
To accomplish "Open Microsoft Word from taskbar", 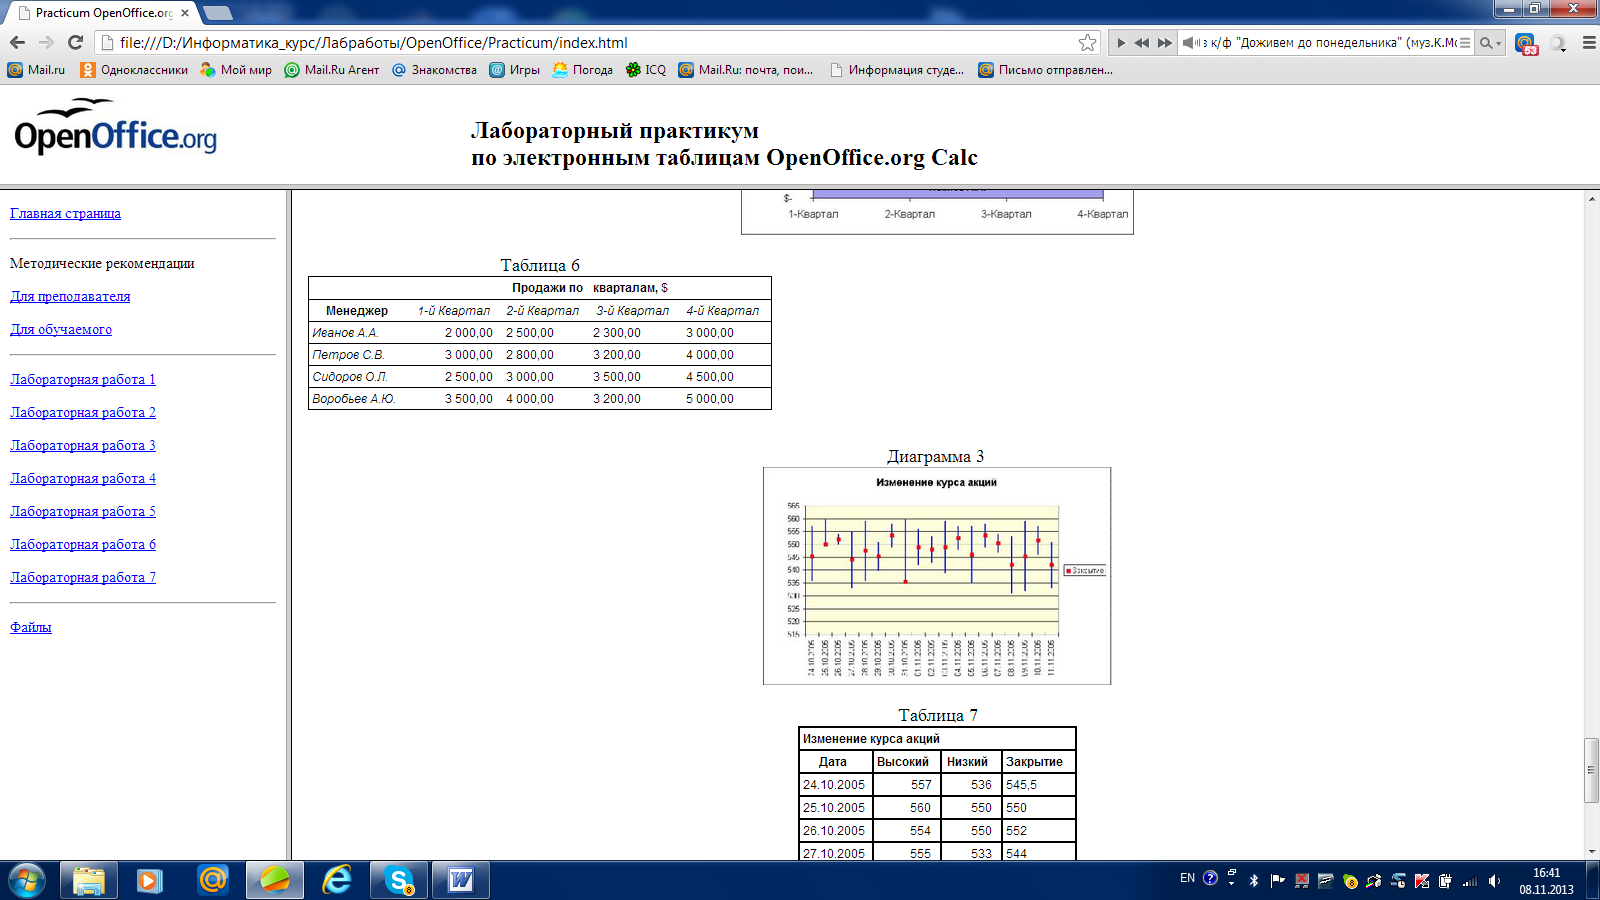I will click(461, 880).
